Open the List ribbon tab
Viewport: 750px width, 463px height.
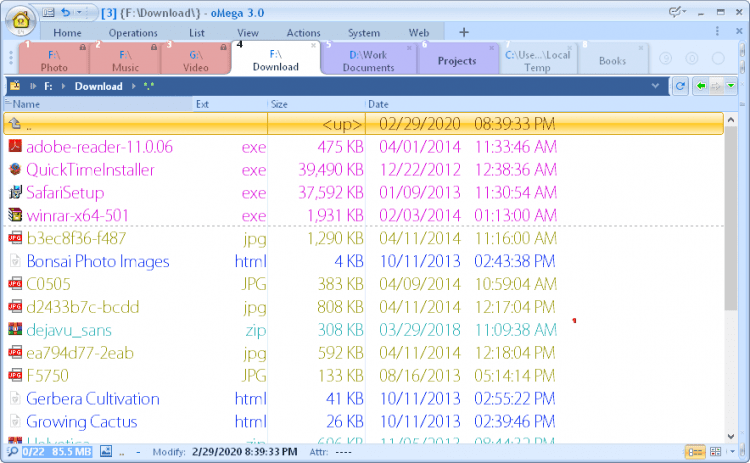tap(197, 33)
